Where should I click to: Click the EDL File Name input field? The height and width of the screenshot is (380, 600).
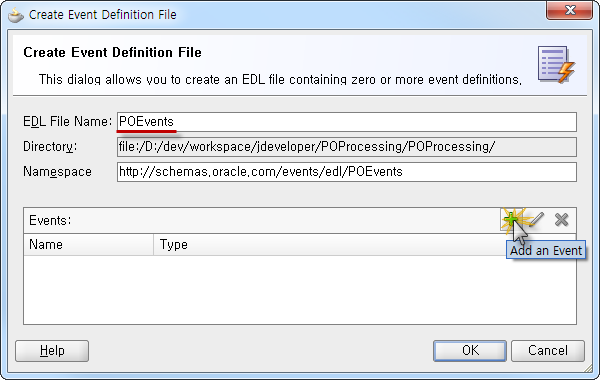347,122
